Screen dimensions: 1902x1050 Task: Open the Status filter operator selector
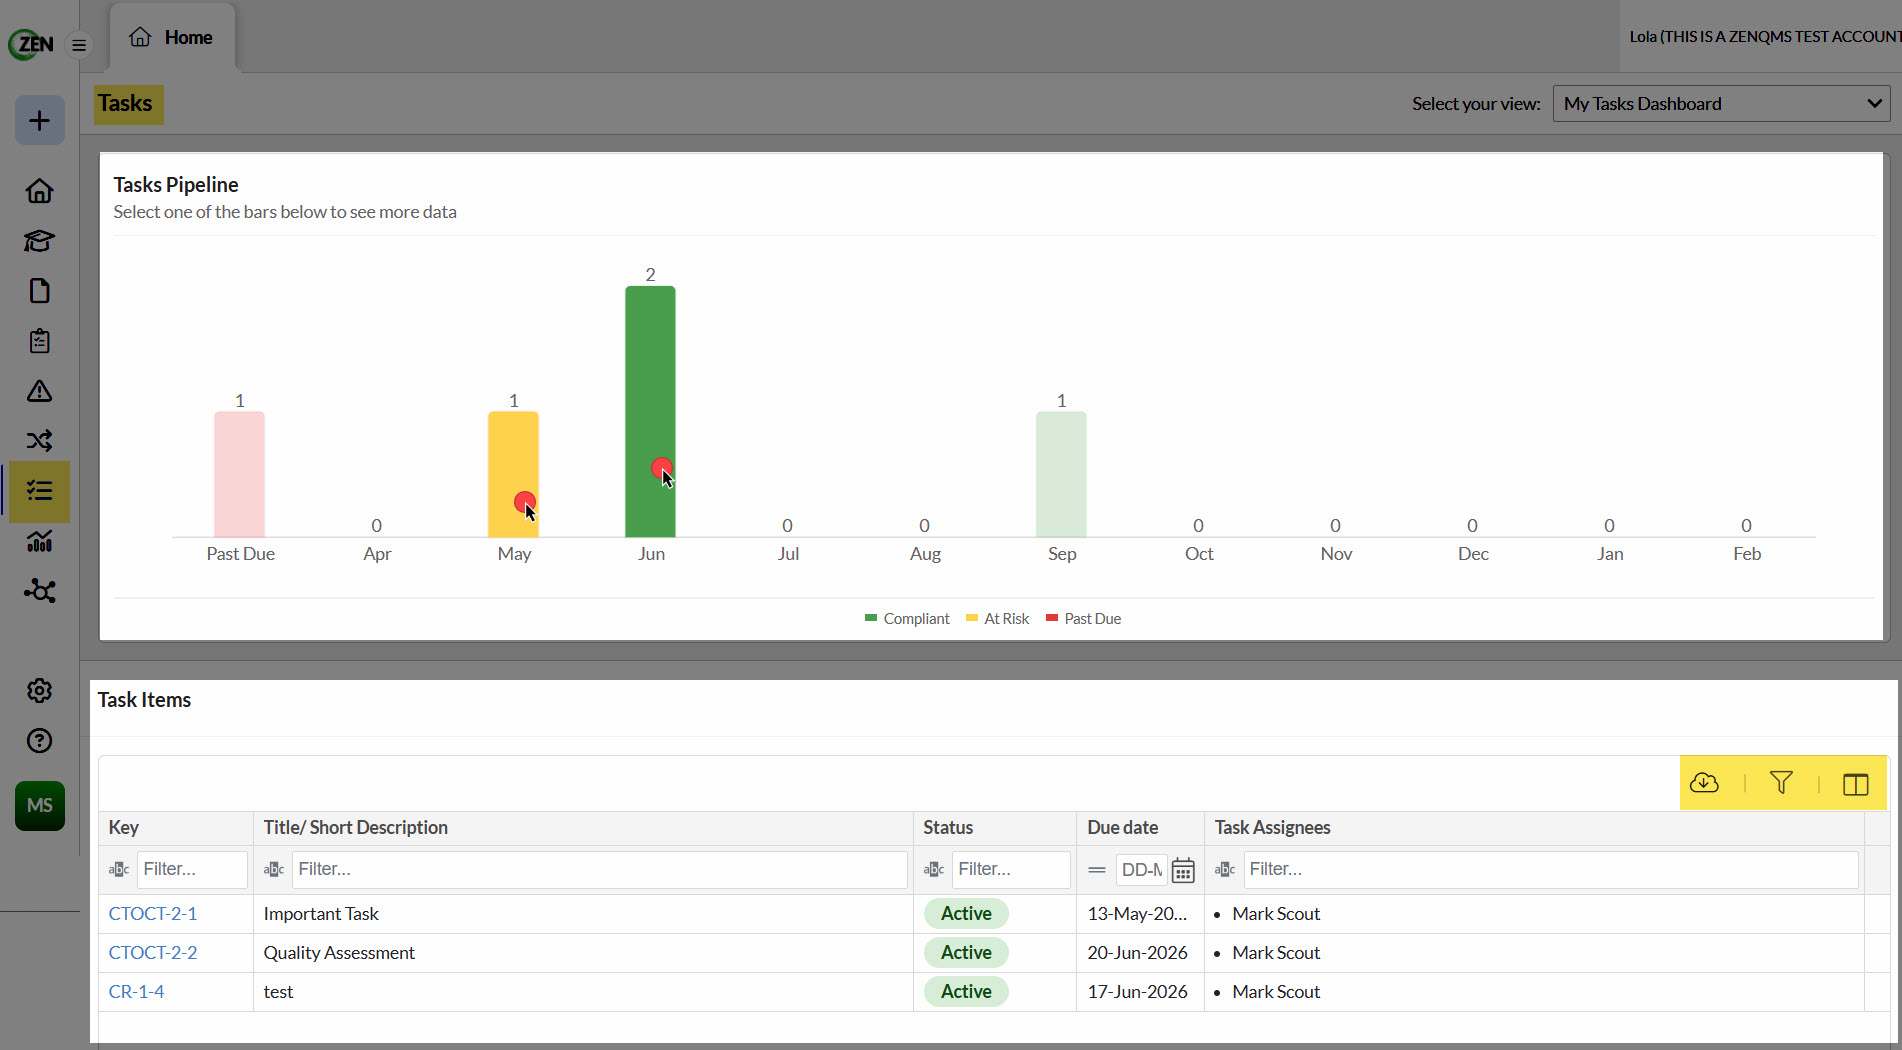coord(934,870)
